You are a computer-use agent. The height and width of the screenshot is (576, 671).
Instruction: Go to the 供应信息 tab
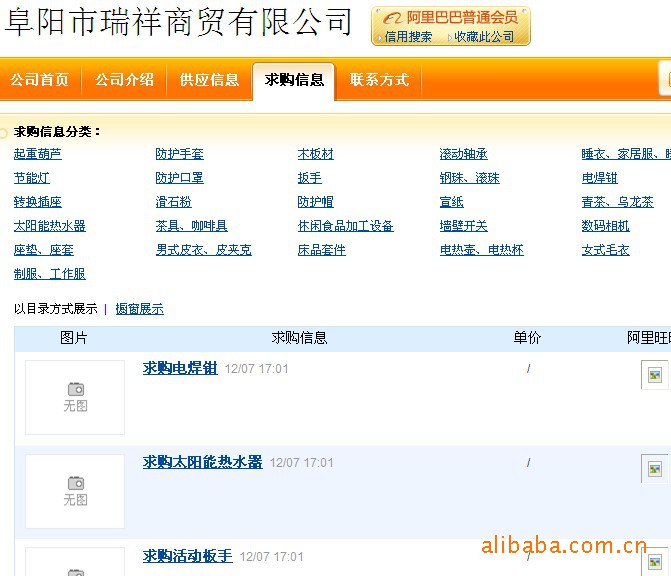209,80
